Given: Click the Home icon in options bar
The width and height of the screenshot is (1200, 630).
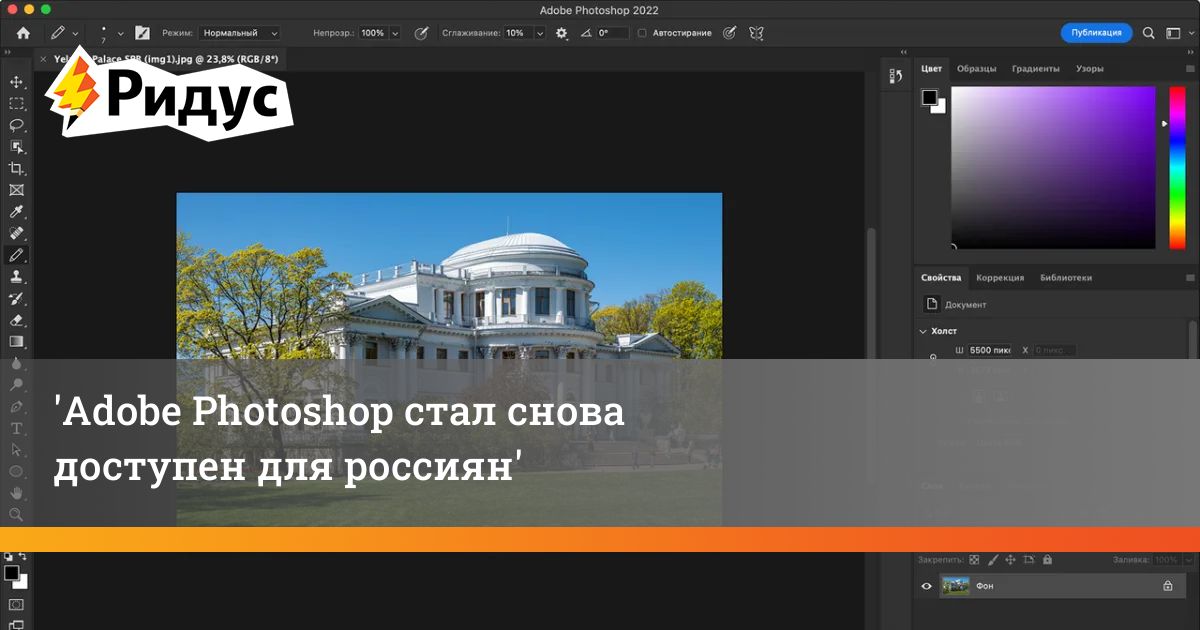Looking at the screenshot, I should [x=23, y=33].
